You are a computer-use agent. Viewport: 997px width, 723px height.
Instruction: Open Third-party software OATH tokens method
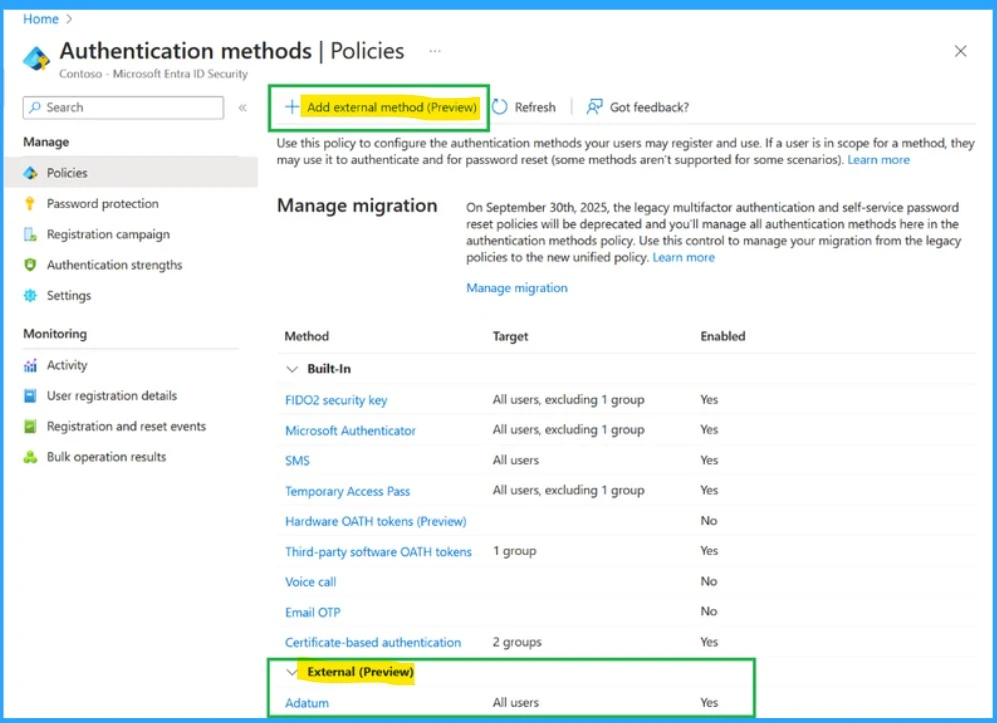[378, 551]
